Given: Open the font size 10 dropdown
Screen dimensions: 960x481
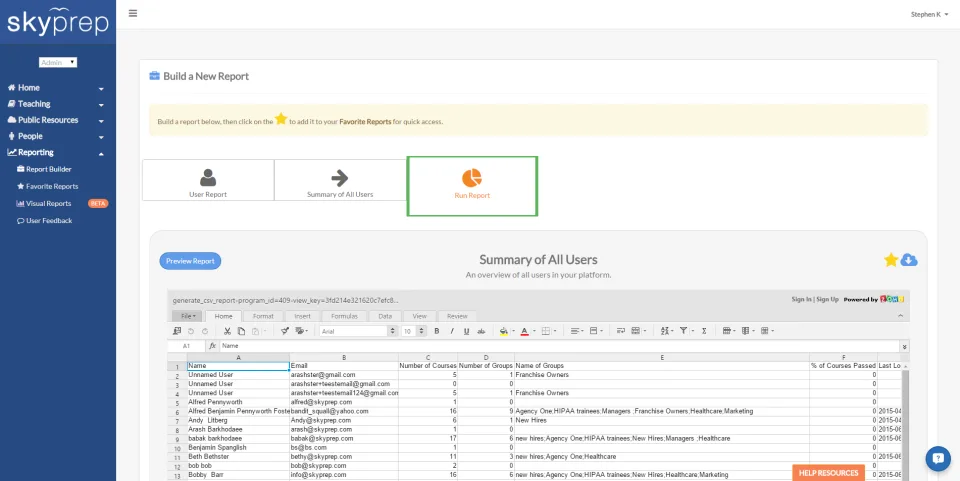Looking at the screenshot, I should pyautogui.click(x=414, y=331).
